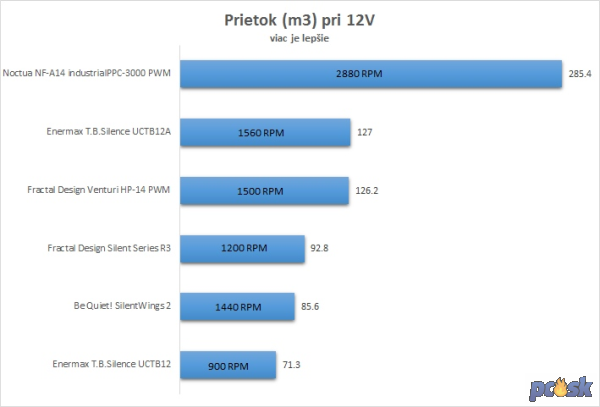Click the chart title Prietok (m3) pri 12V
Viewport: 600px width, 407px height.
(x=299, y=20)
